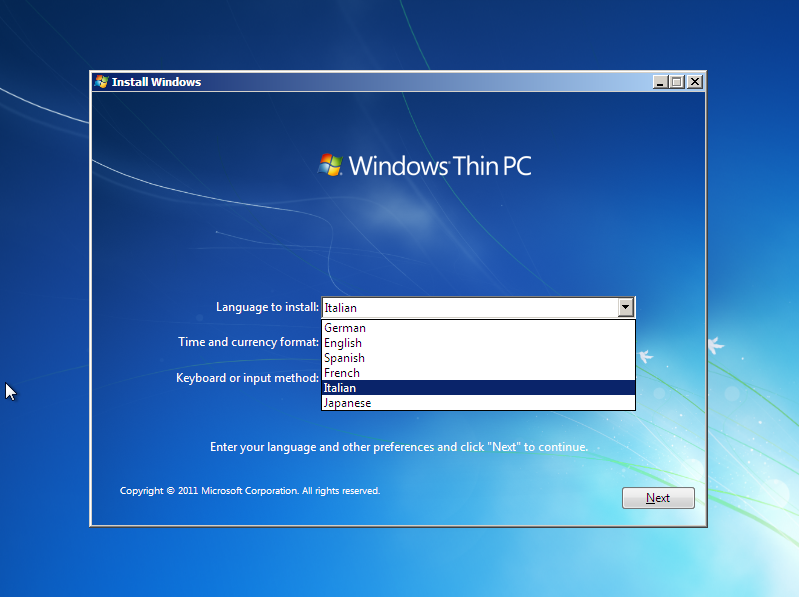Collapse the Language to install dropdown arrow
799x597 pixels.
(625, 307)
